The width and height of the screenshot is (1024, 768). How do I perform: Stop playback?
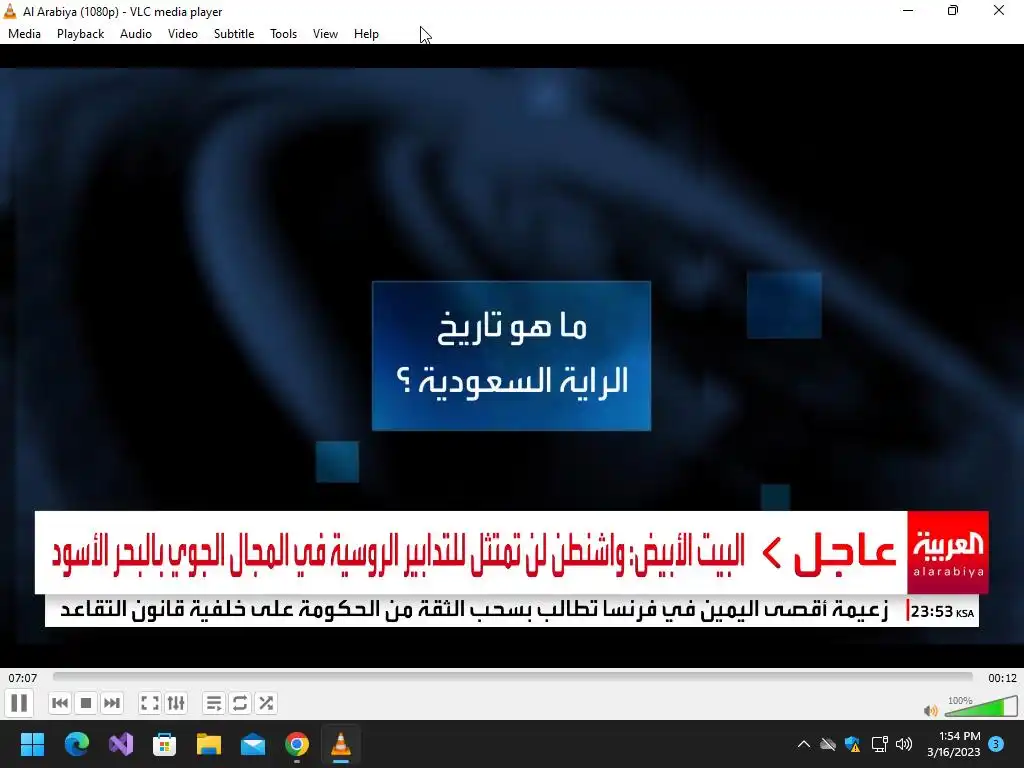click(86, 703)
